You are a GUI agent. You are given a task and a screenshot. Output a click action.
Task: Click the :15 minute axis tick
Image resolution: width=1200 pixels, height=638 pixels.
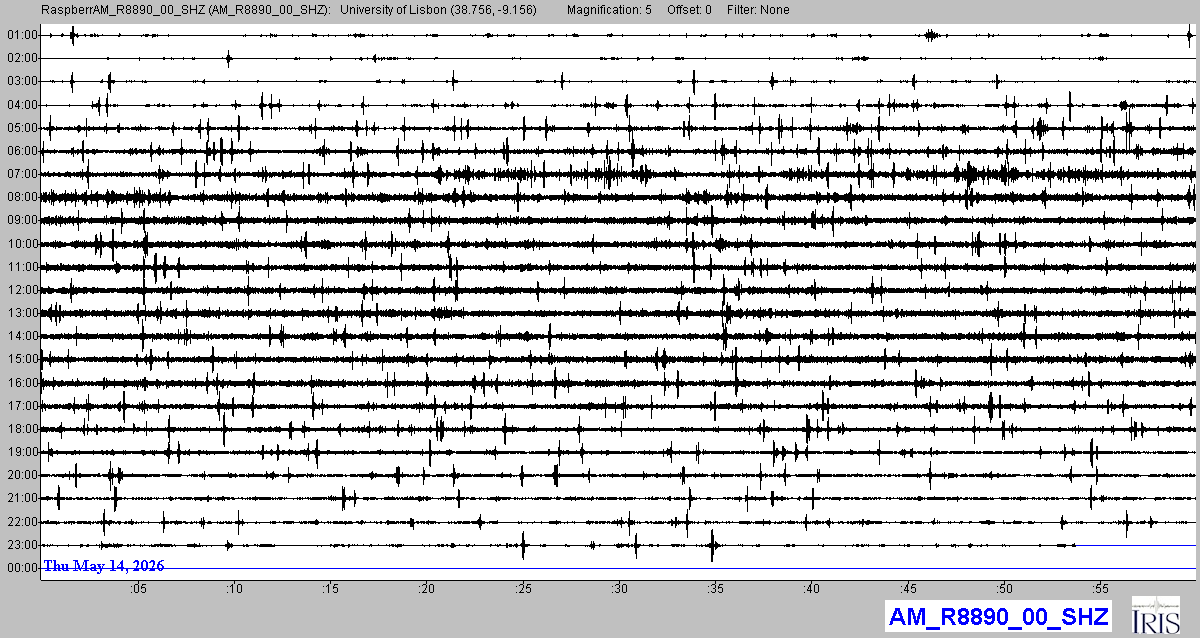point(330,588)
